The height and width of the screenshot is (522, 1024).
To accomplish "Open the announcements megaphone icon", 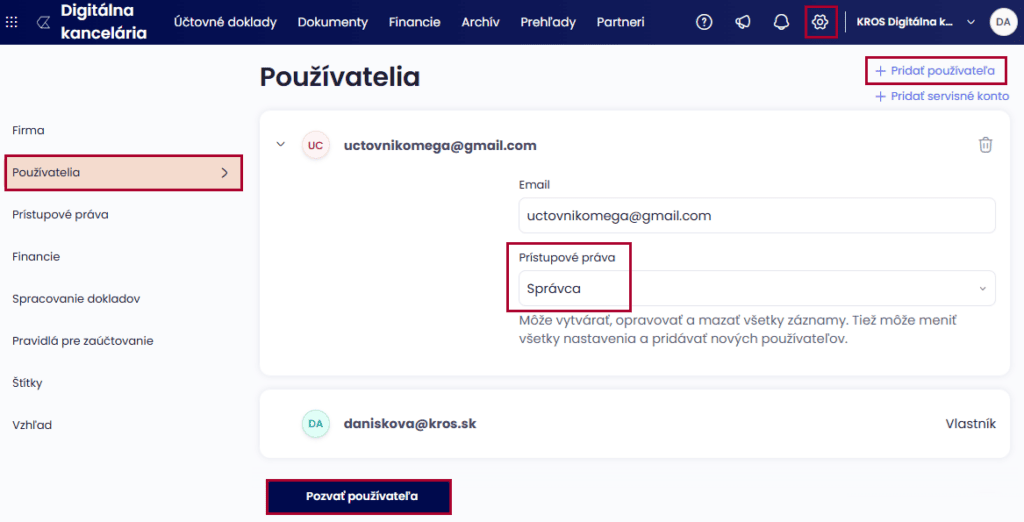I will pyautogui.click(x=743, y=22).
